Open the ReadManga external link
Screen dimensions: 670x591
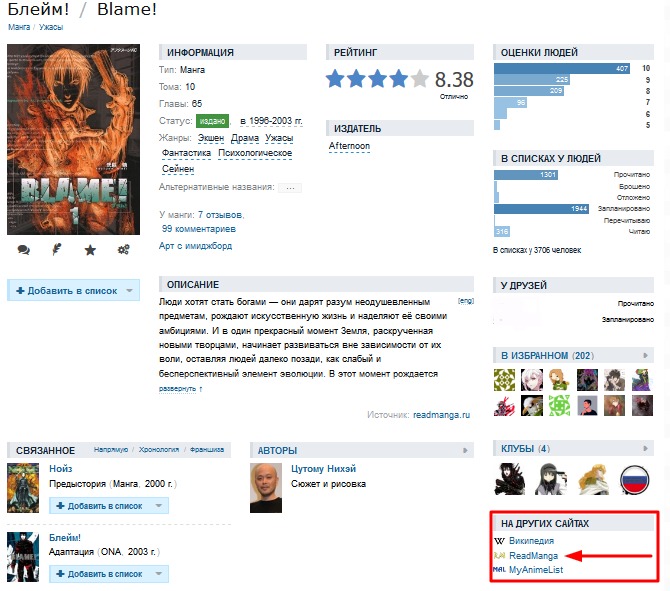(x=533, y=556)
